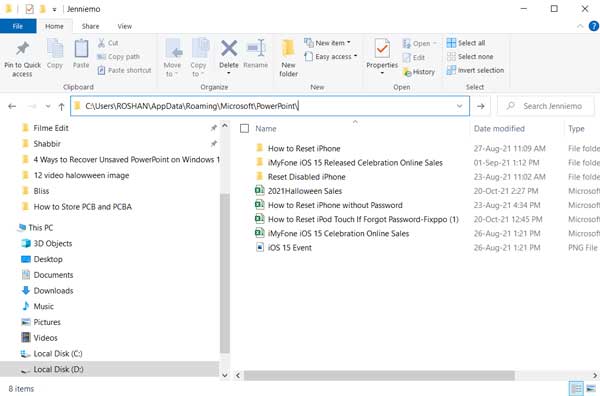This screenshot has height=396, width=600.
Task: Switch to the Home tab
Action: (54, 26)
